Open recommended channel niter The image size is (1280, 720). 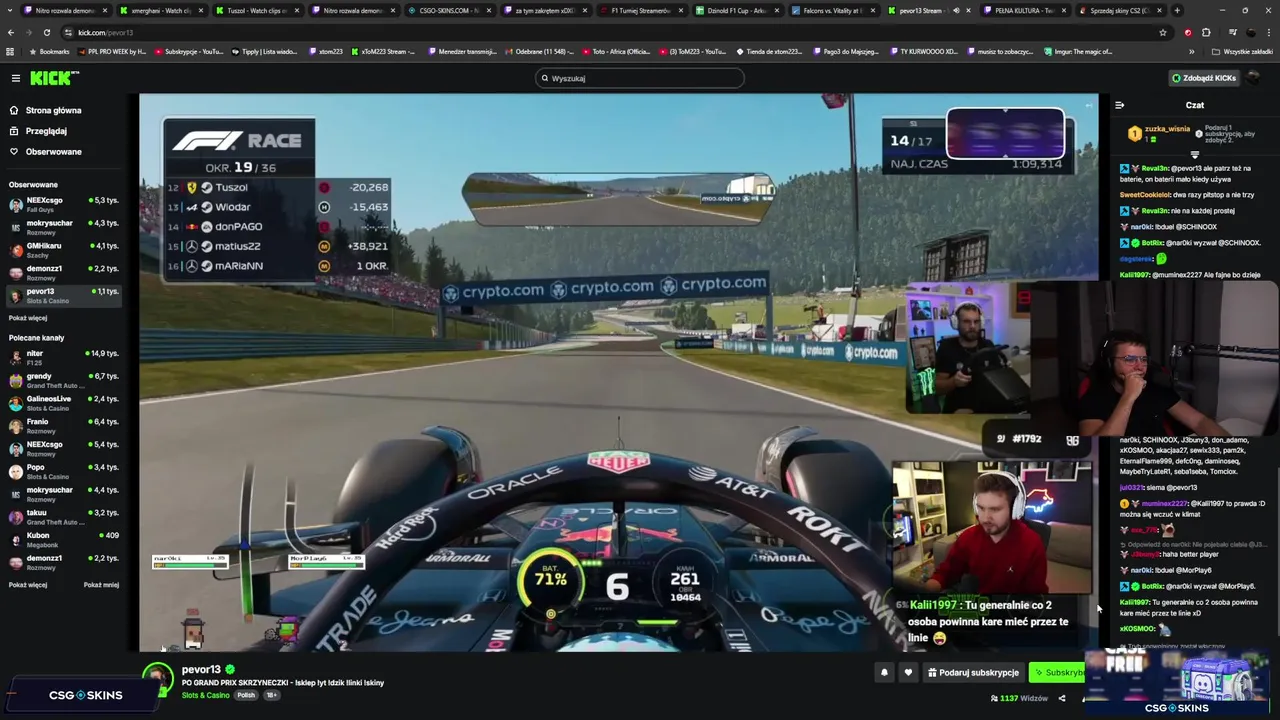[62, 357]
